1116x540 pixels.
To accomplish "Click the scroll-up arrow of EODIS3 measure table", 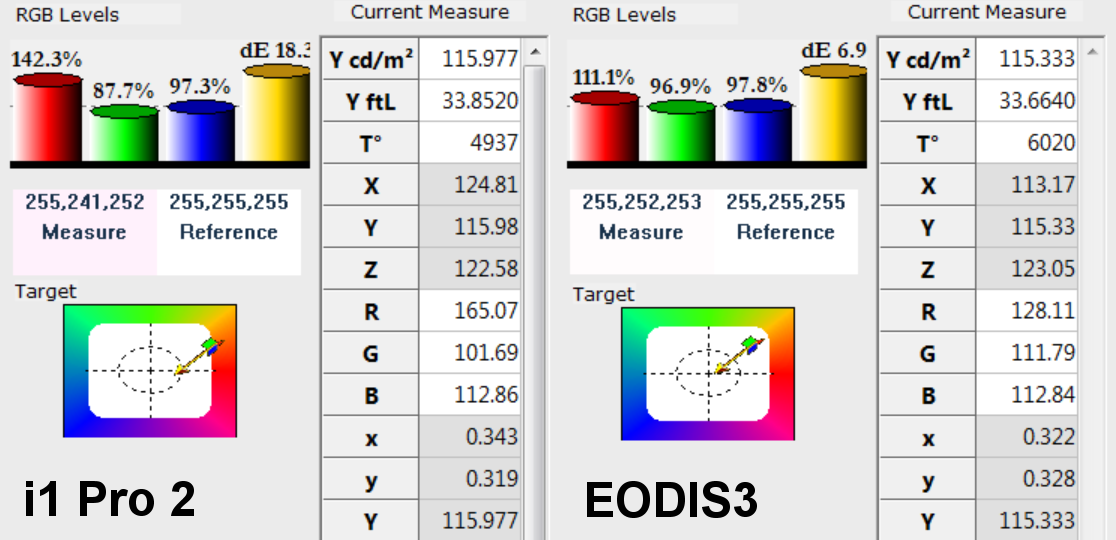I will coord(1092,52).
